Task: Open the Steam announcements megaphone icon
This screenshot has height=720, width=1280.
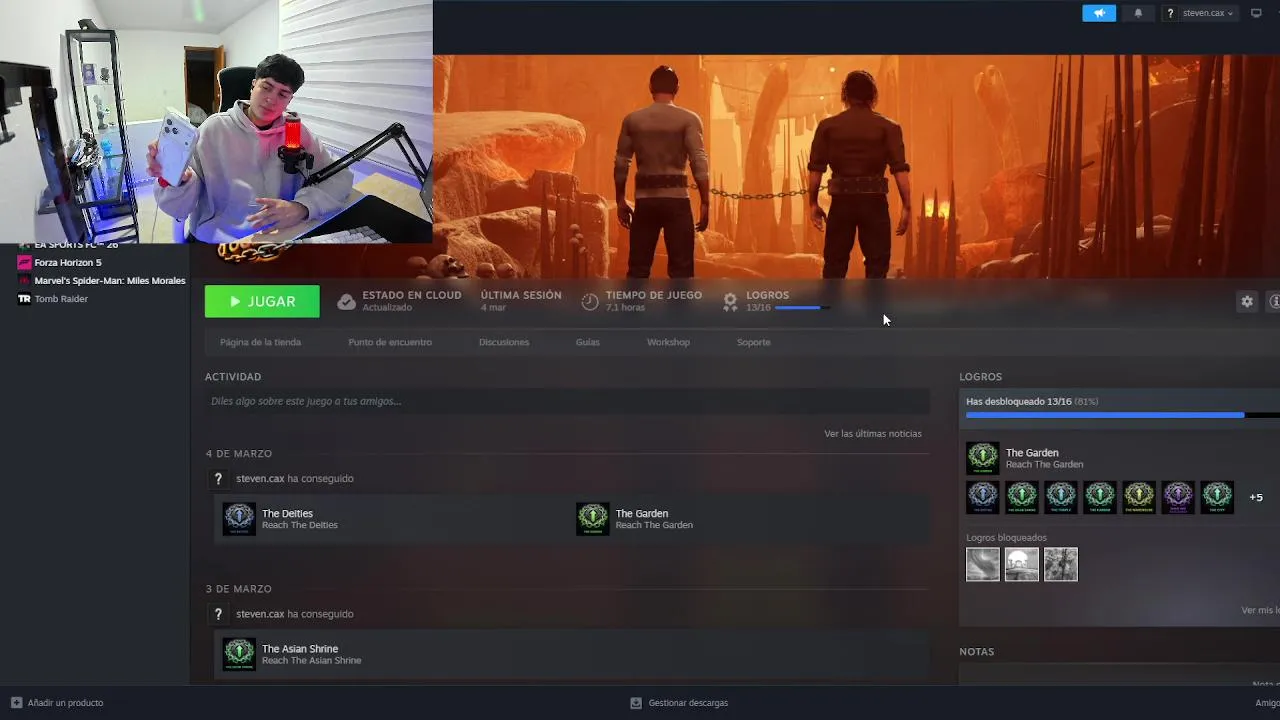Action: (1099, 13)
